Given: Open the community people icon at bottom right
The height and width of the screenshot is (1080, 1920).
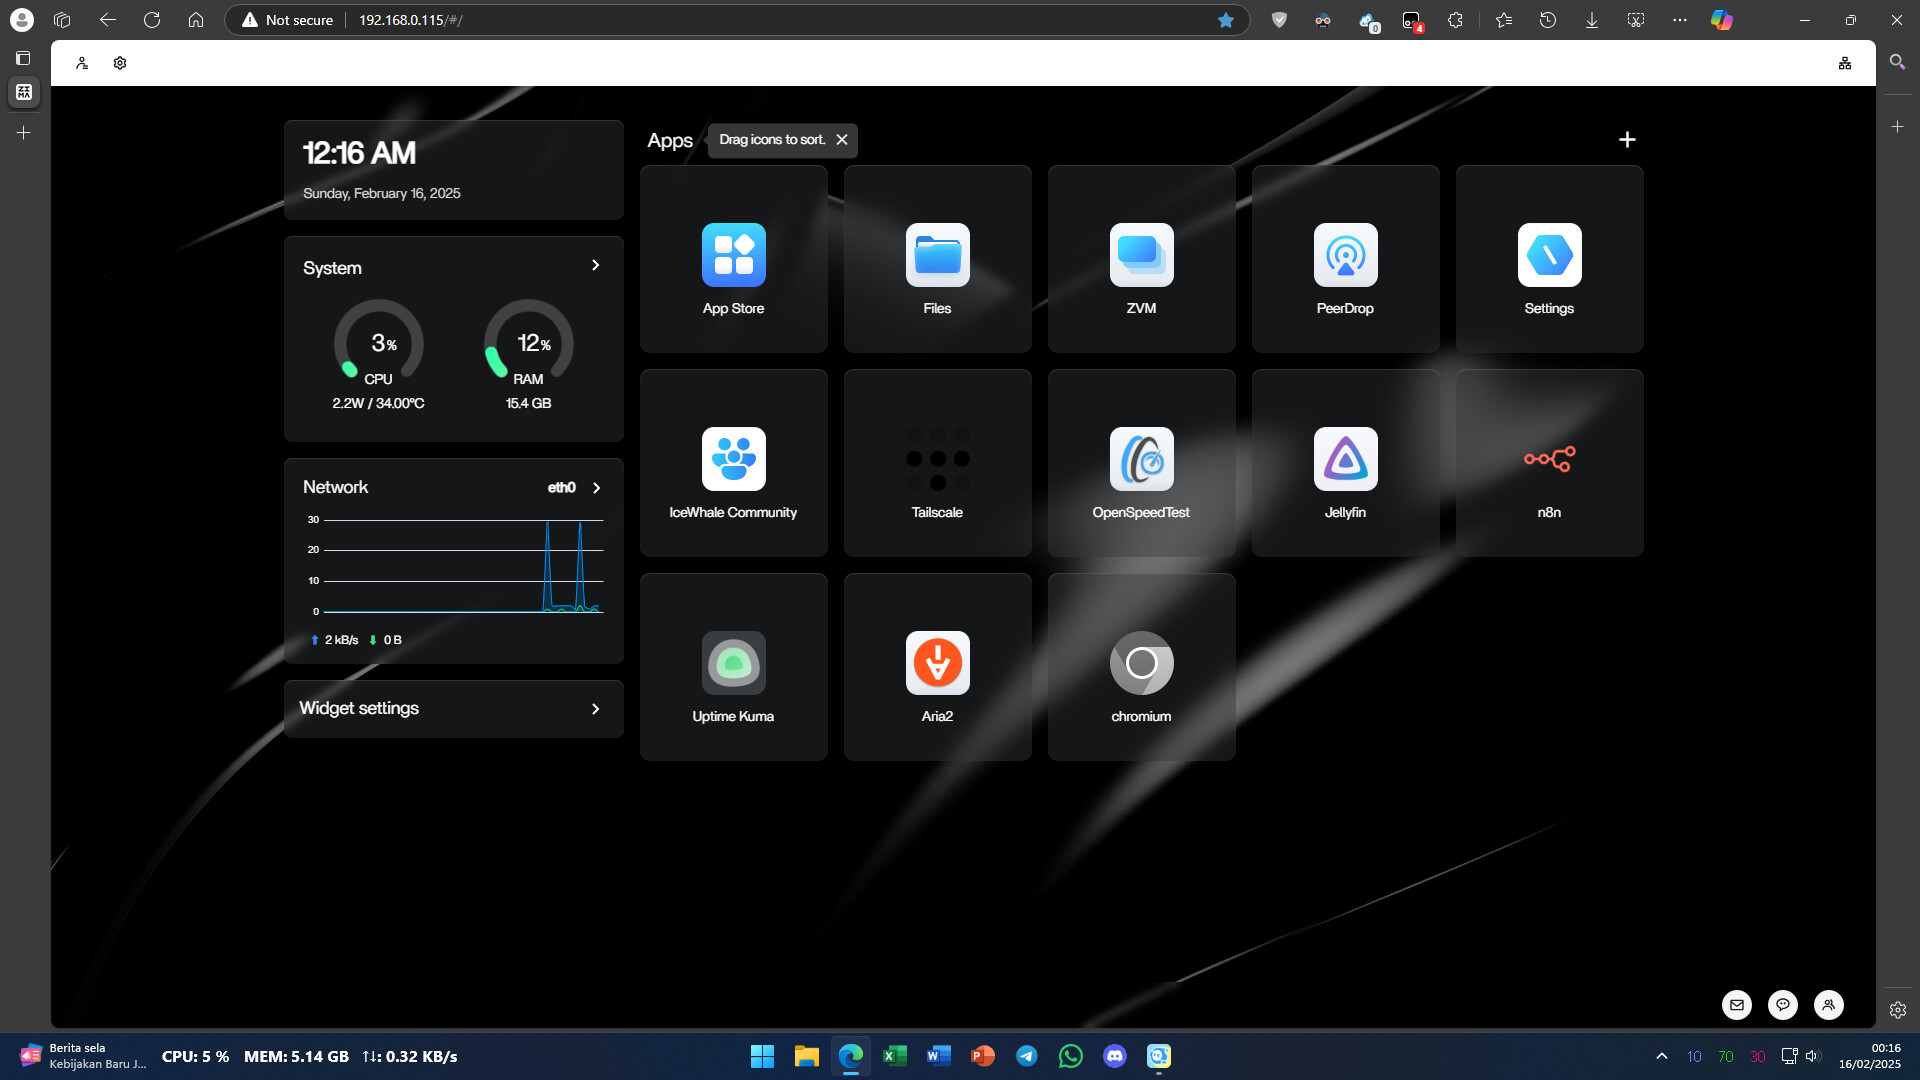Looking at the screenshot, I should coord(1829,1005).
